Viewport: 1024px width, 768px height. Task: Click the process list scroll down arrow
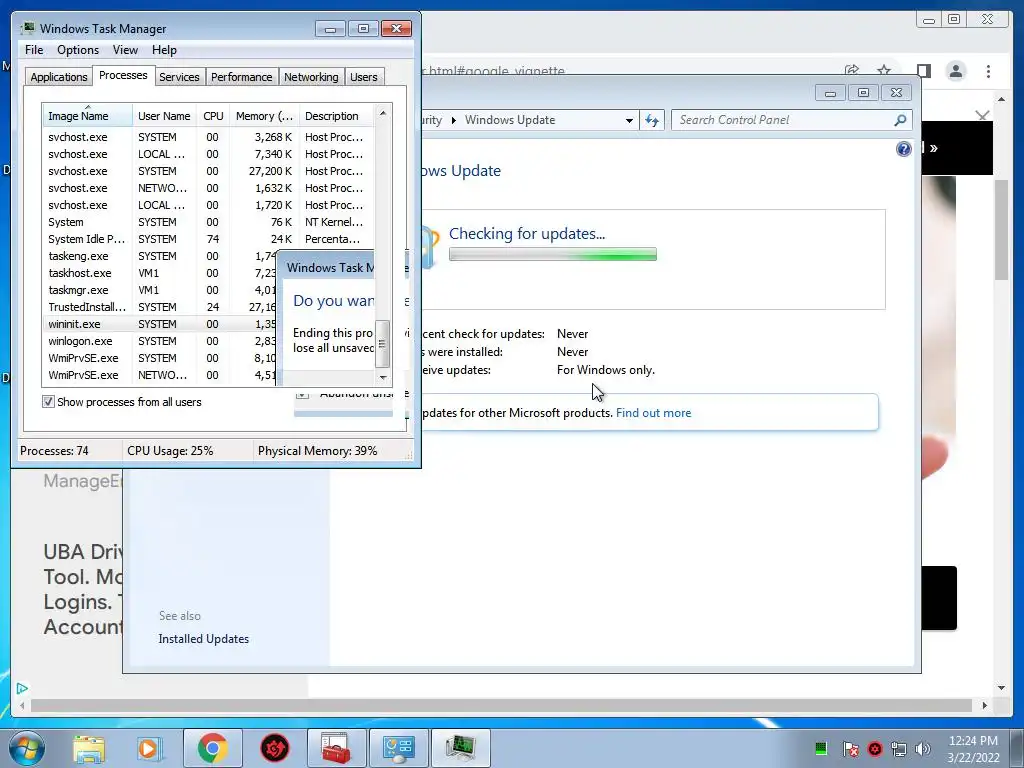click(383, 377)
